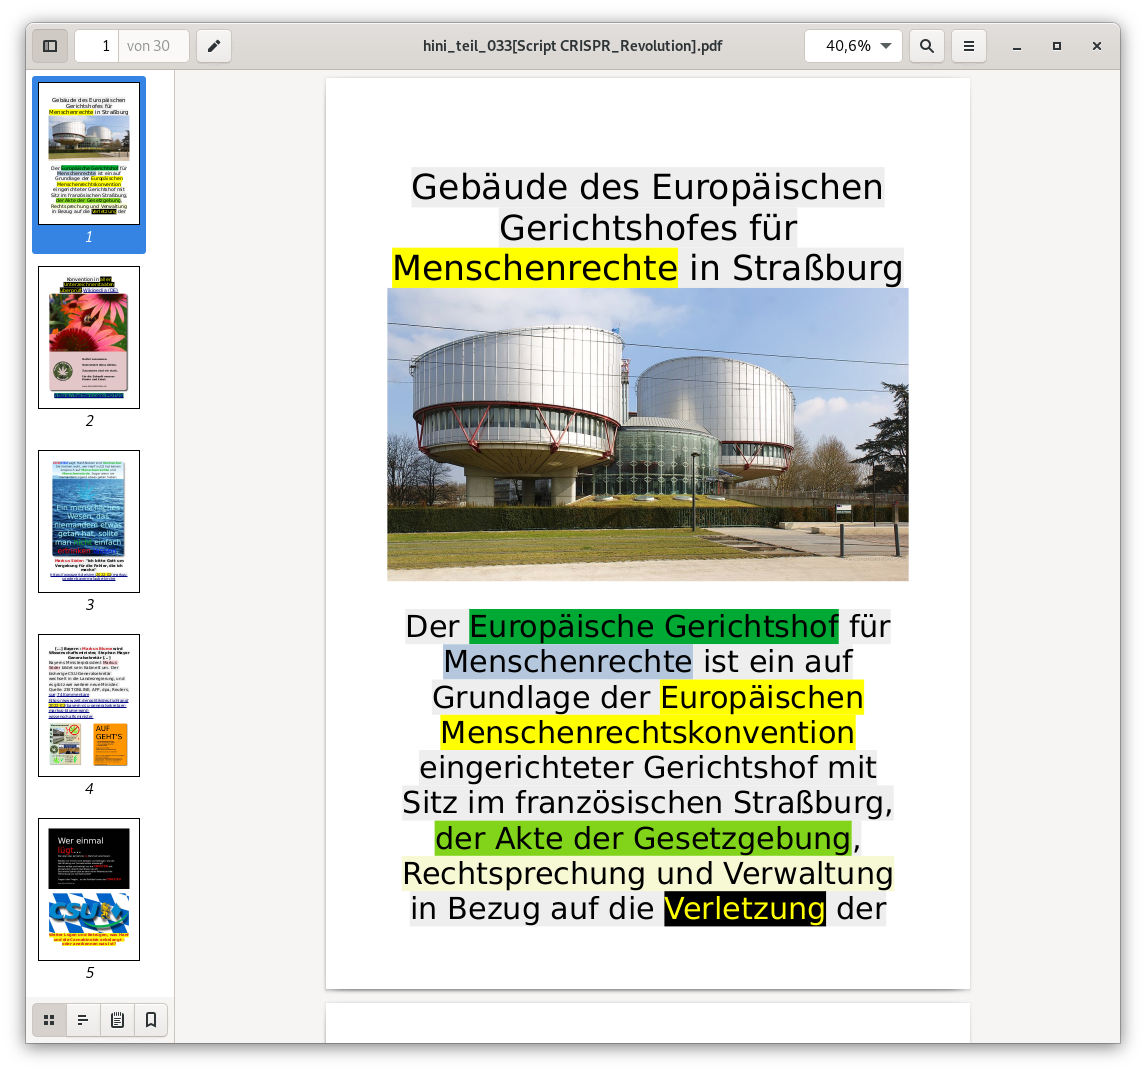The image size is (1146, 1072).
Task: Jump to page 3 thumbnail
Action: point(89,521)
